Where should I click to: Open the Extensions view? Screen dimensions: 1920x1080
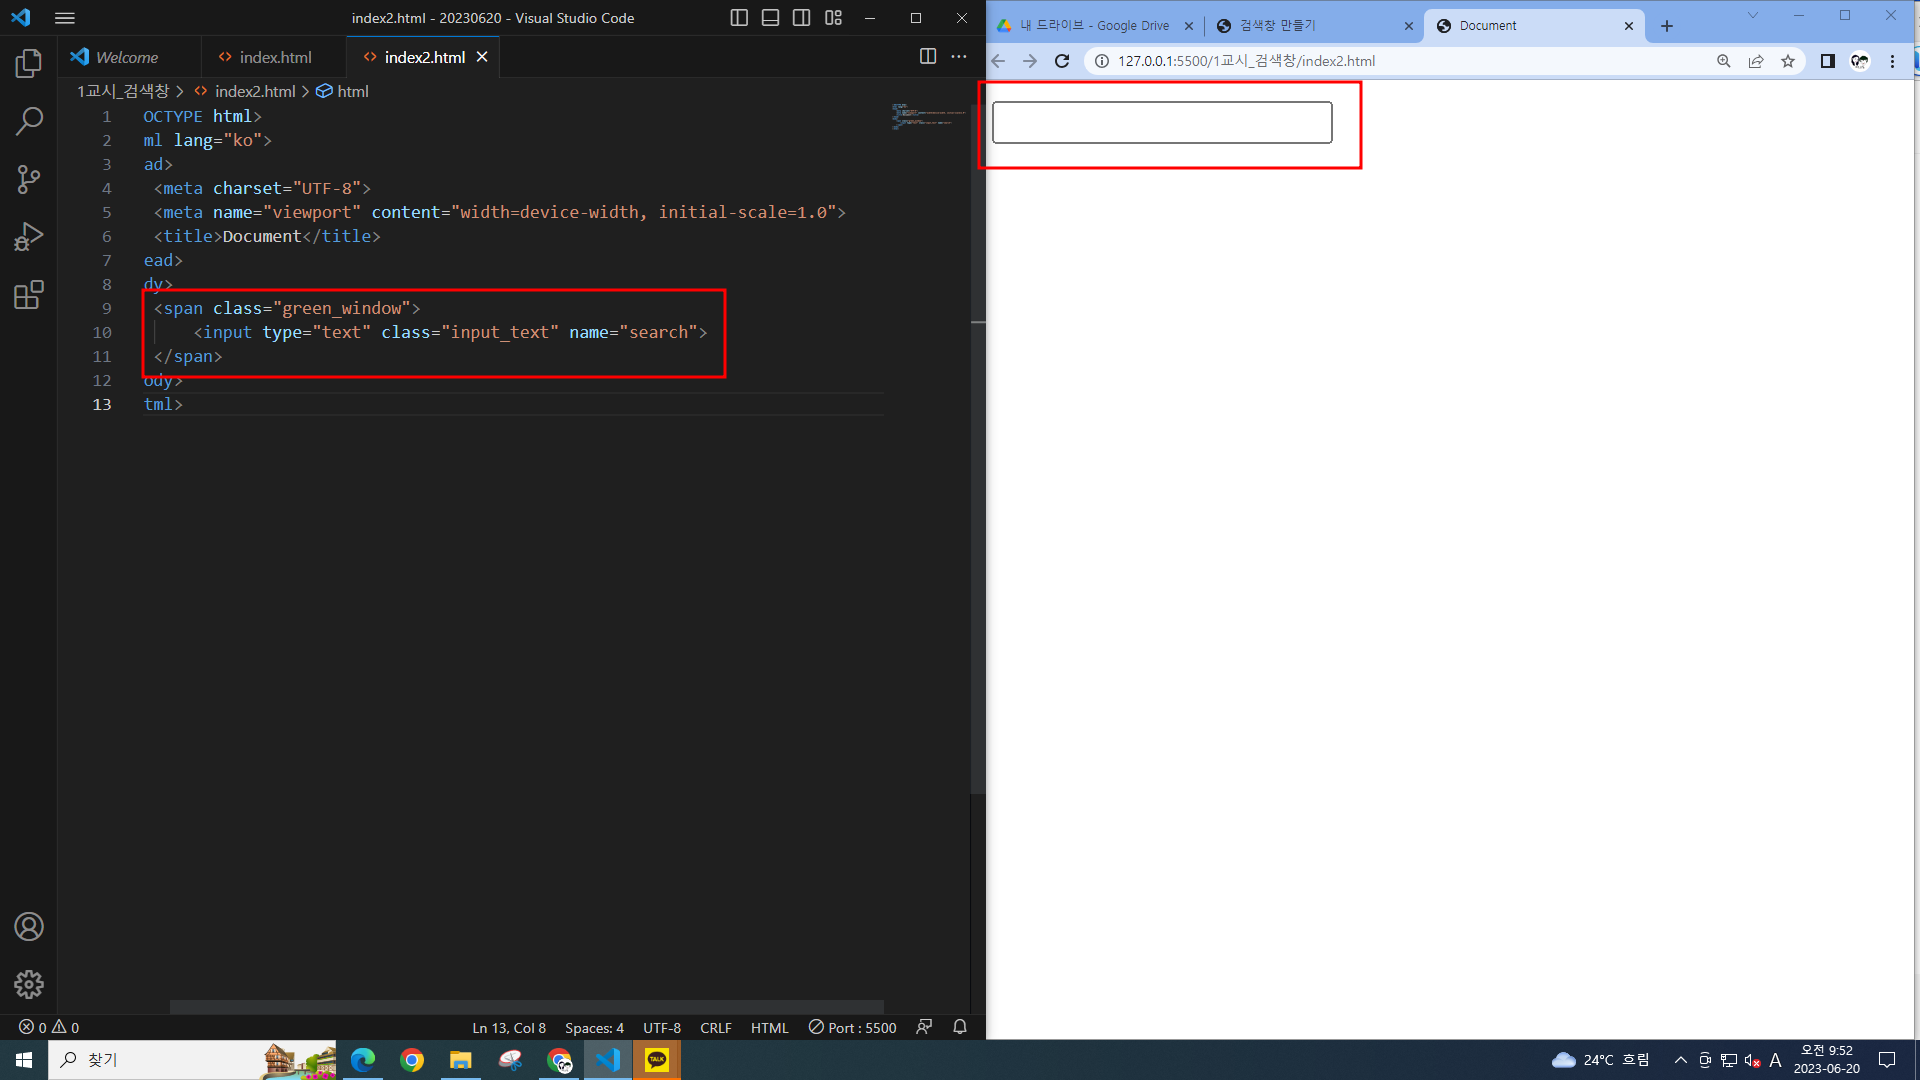point(29,295)
